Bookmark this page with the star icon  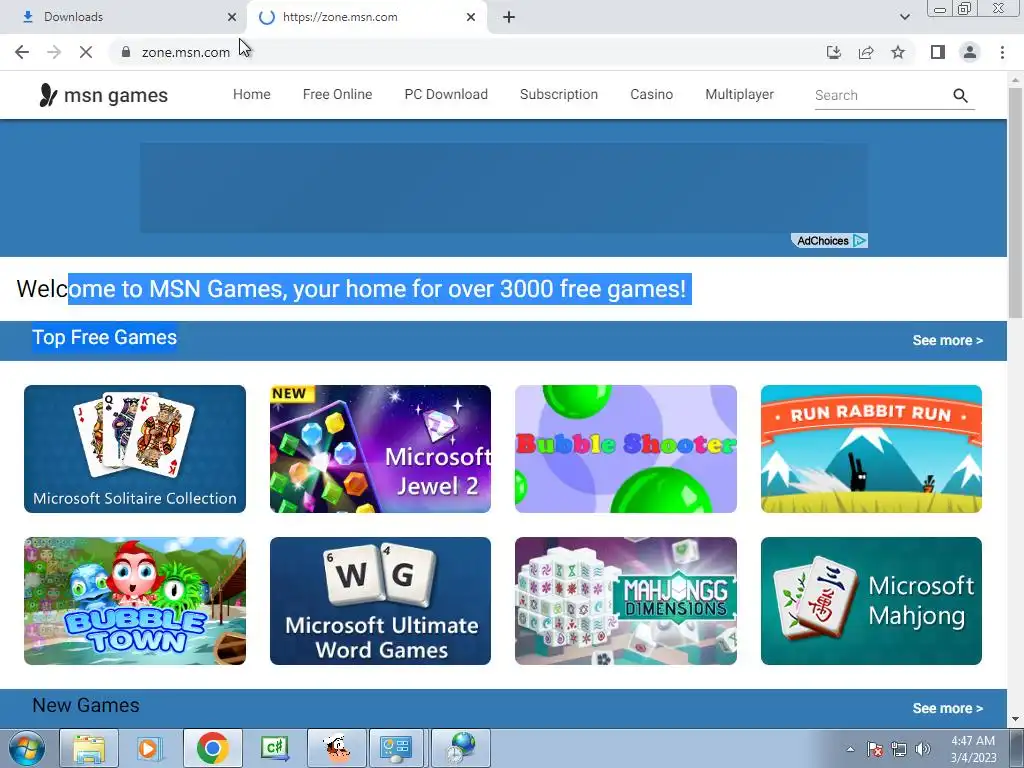pyautogui.click(x=898, y=52)
